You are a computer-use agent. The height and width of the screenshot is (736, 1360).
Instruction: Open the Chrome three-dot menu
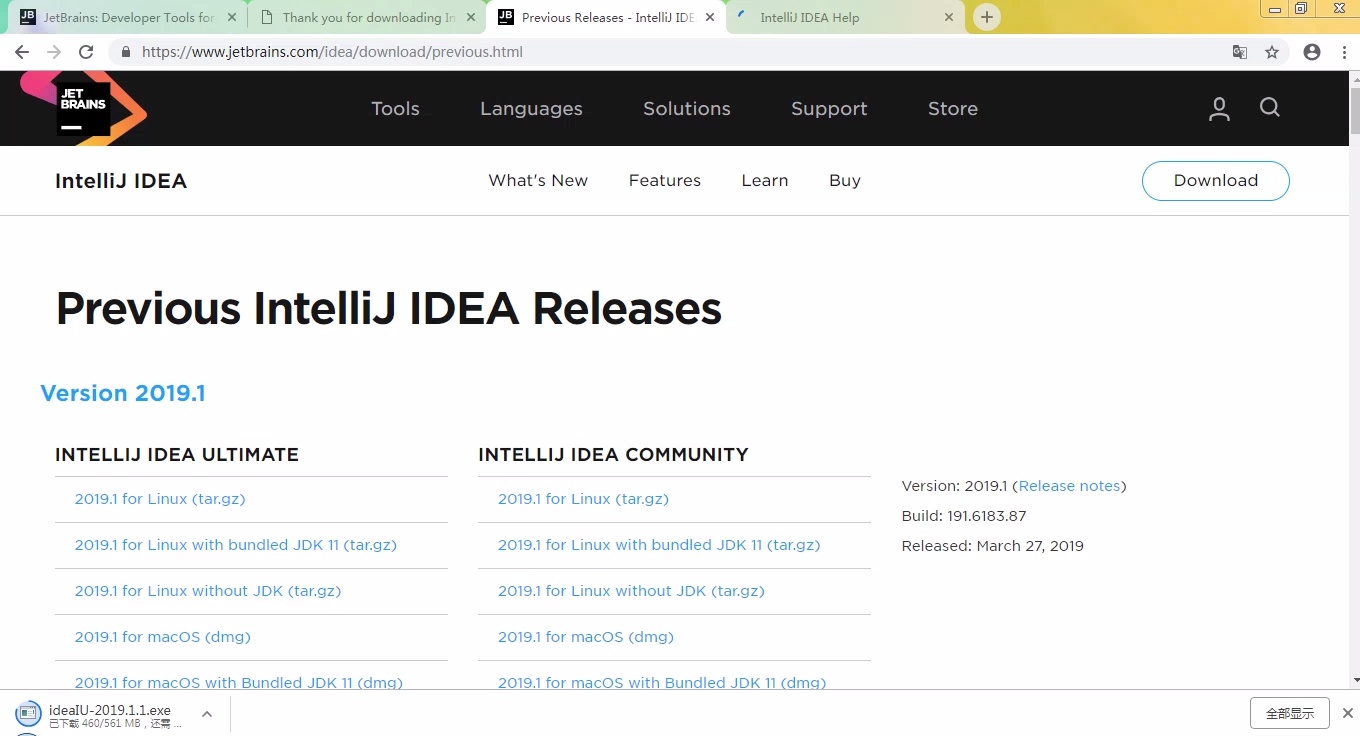(x=1344, y=51)
